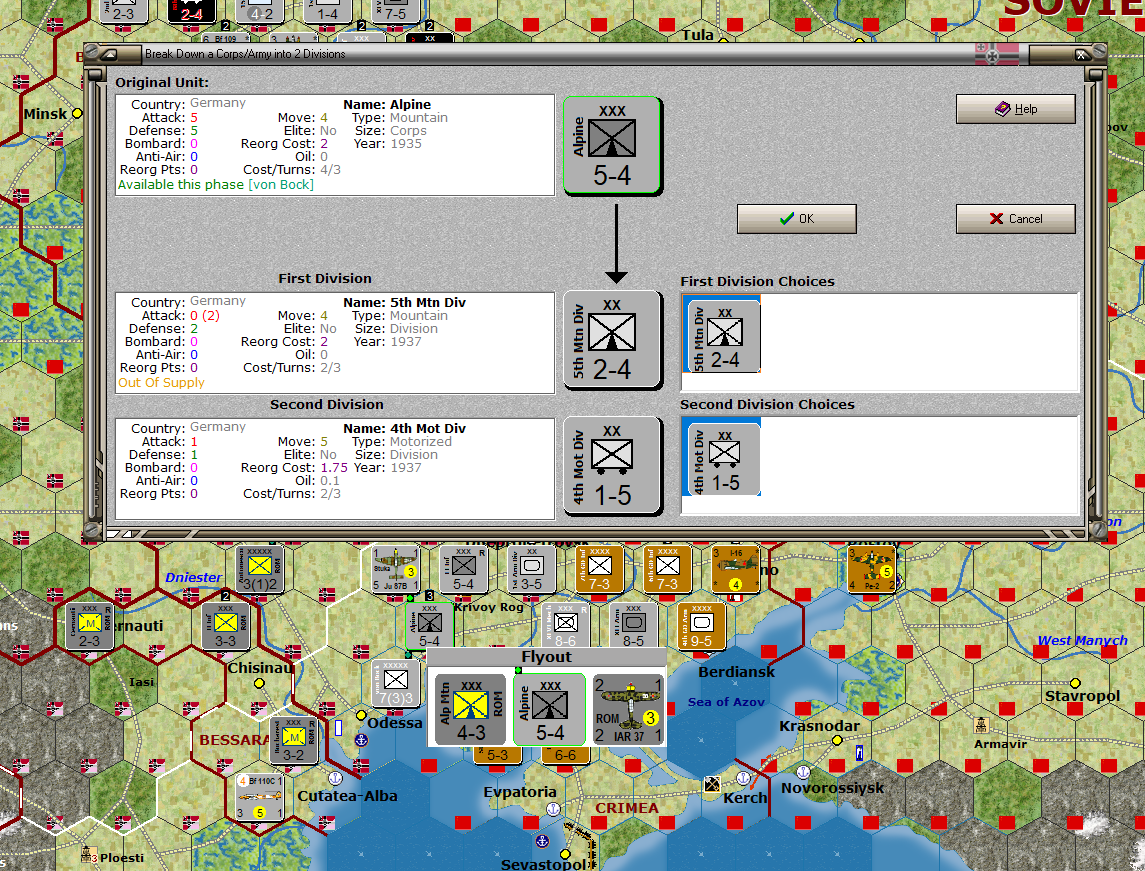Click the Odessa city marker on map
This screenshot has height=871, width=1145.
point(361,715)
